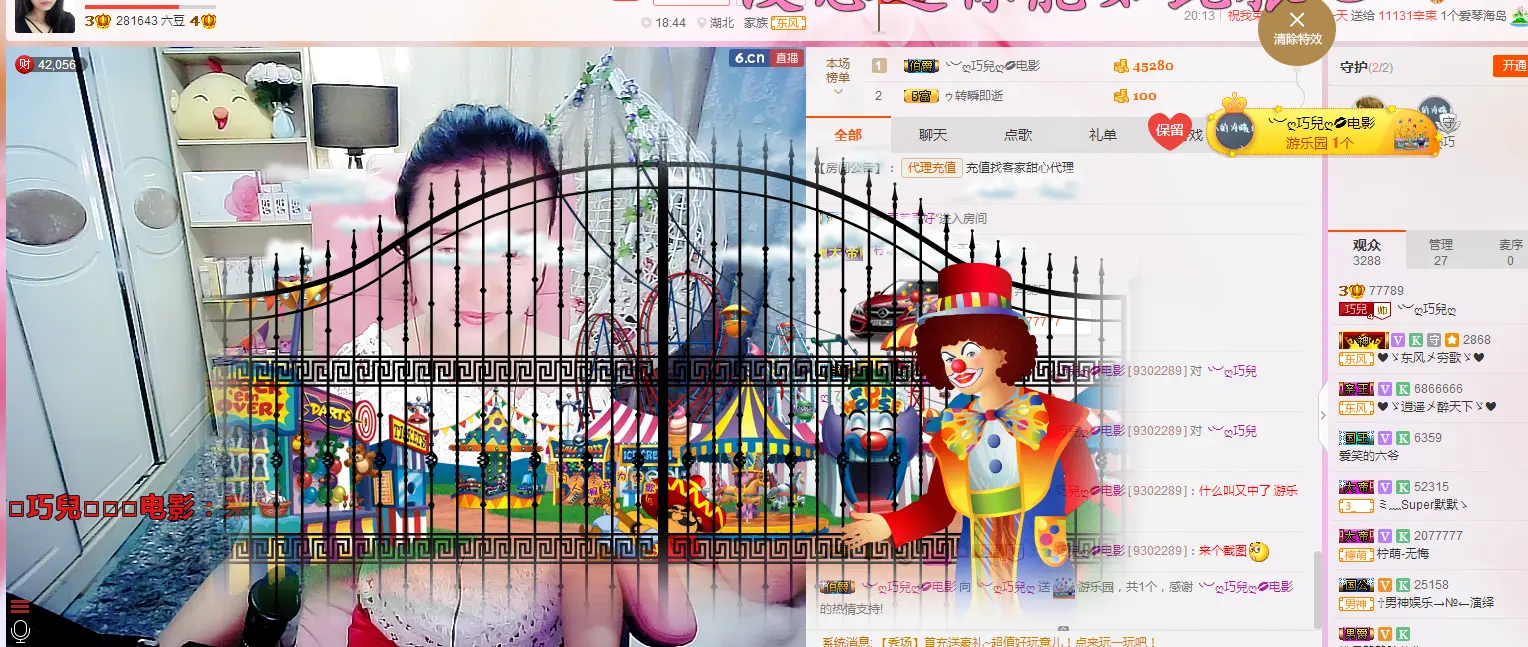Click the 财 wealth badge on video
Image resolution: width=1528 pixels, height=647 pixels.
click(25, 64)
